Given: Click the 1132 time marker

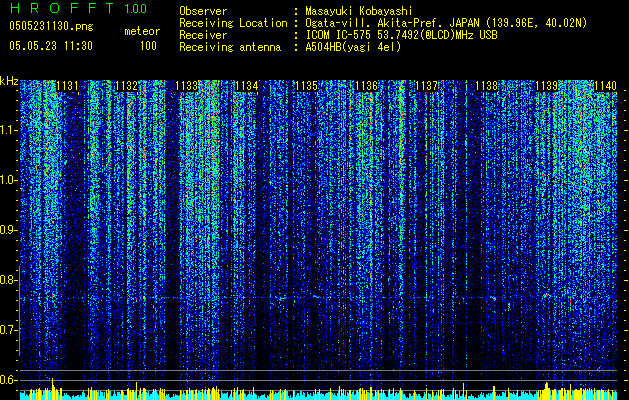Looking at the screenshot, I should tap(127, 86).
